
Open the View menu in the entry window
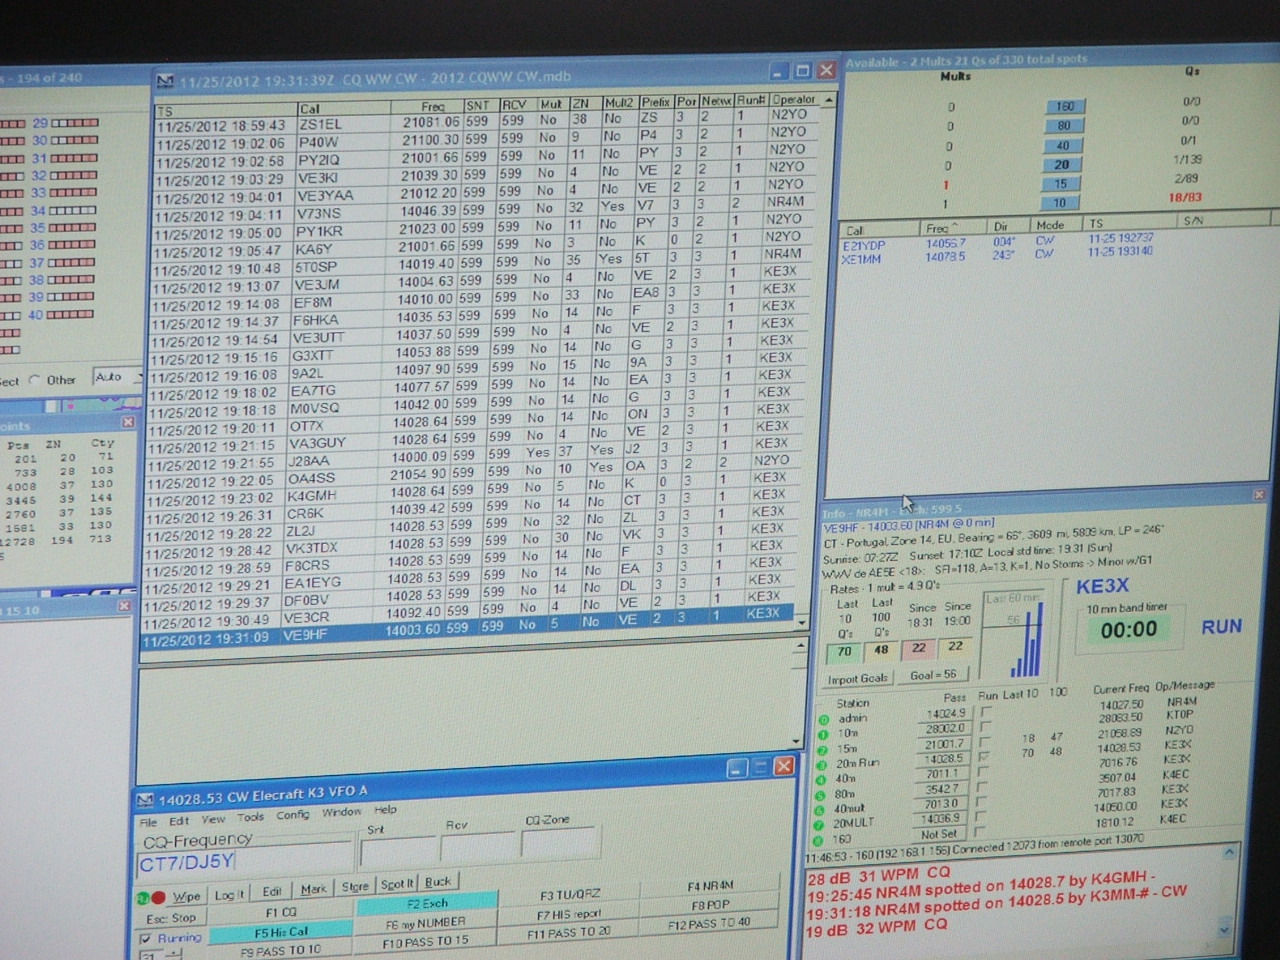[214, 818]
